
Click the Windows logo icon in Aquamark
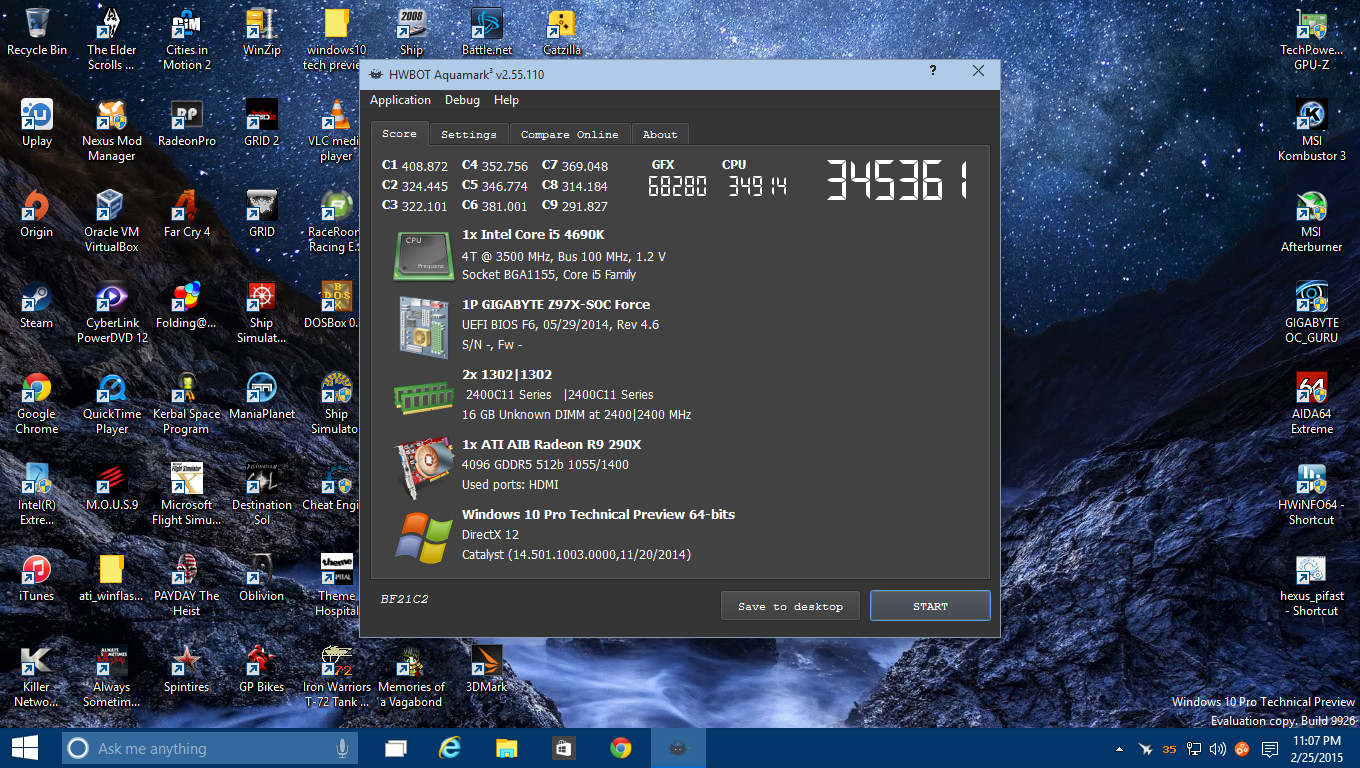pos(422,538)
